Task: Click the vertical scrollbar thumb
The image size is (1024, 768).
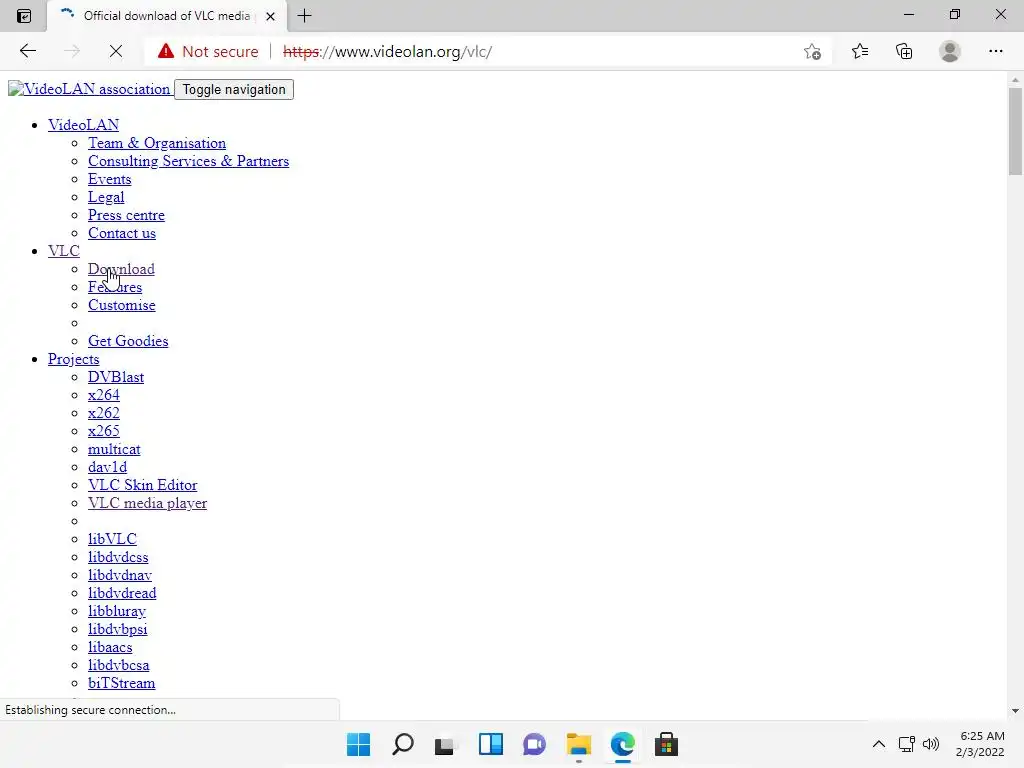Action: (x=1015, y=131)
